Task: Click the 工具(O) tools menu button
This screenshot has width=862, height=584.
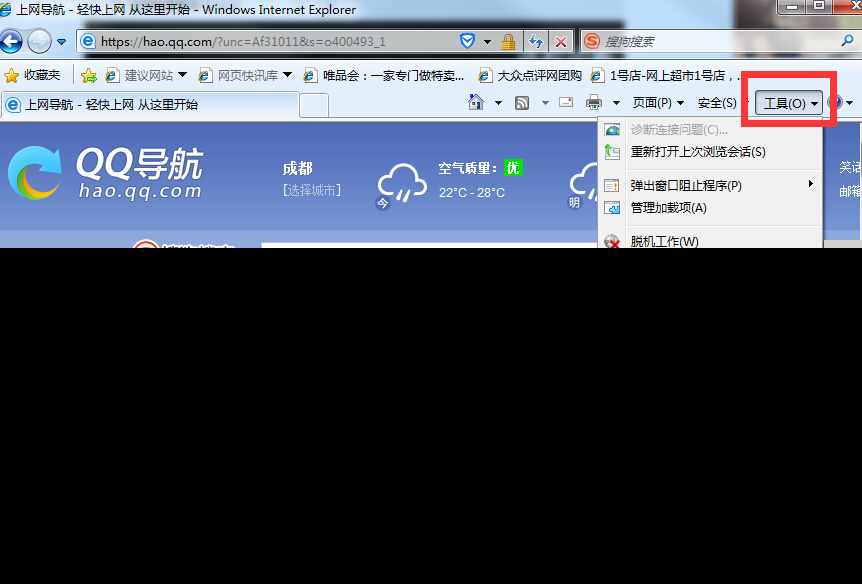Action: pos(789,103)
